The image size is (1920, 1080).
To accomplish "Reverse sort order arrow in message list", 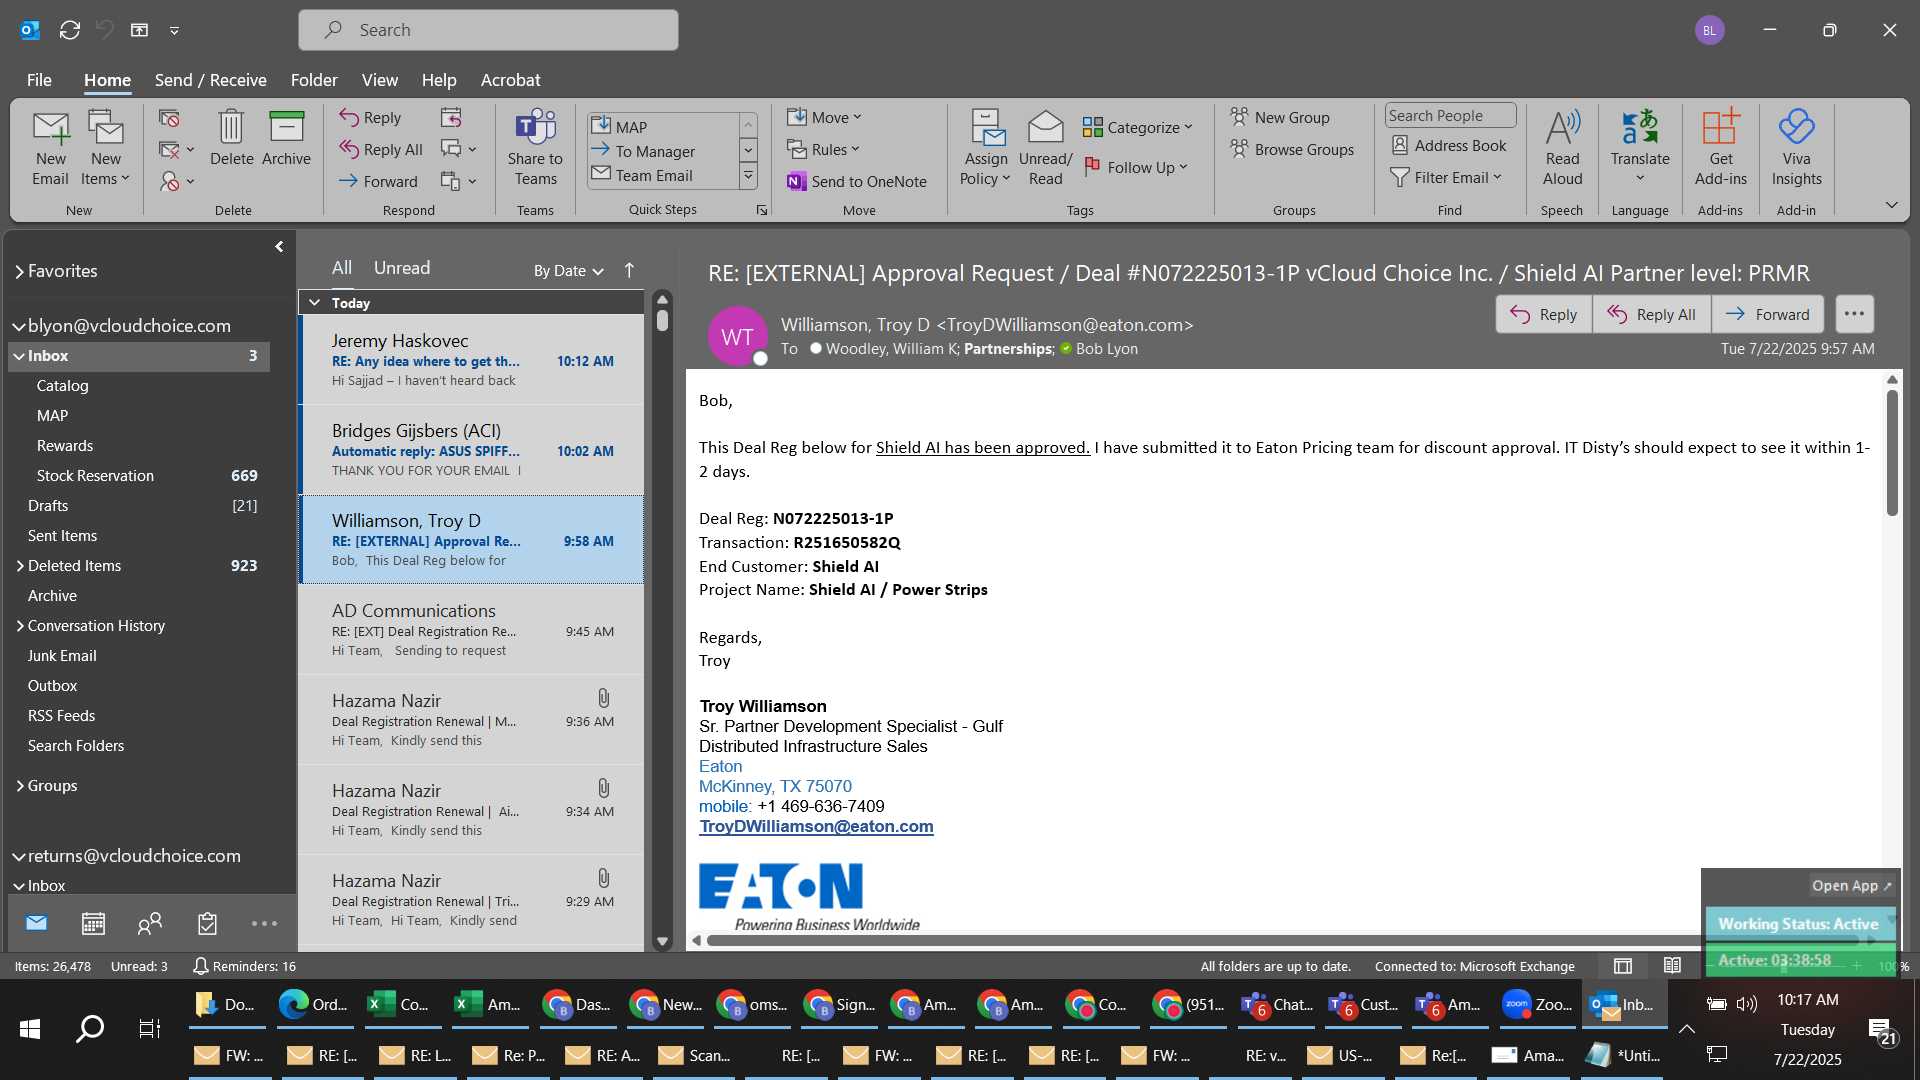I will (x=629, y=270).
